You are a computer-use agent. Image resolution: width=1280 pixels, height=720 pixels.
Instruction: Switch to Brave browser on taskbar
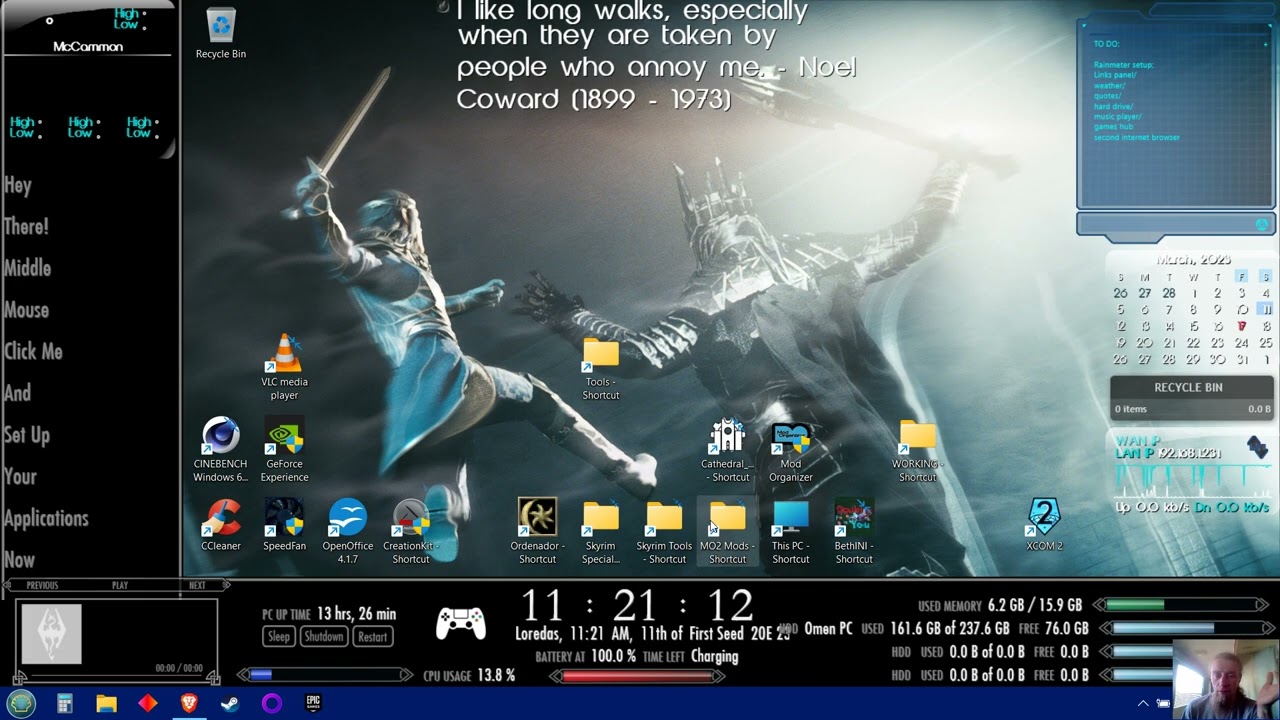pos(189,703)
